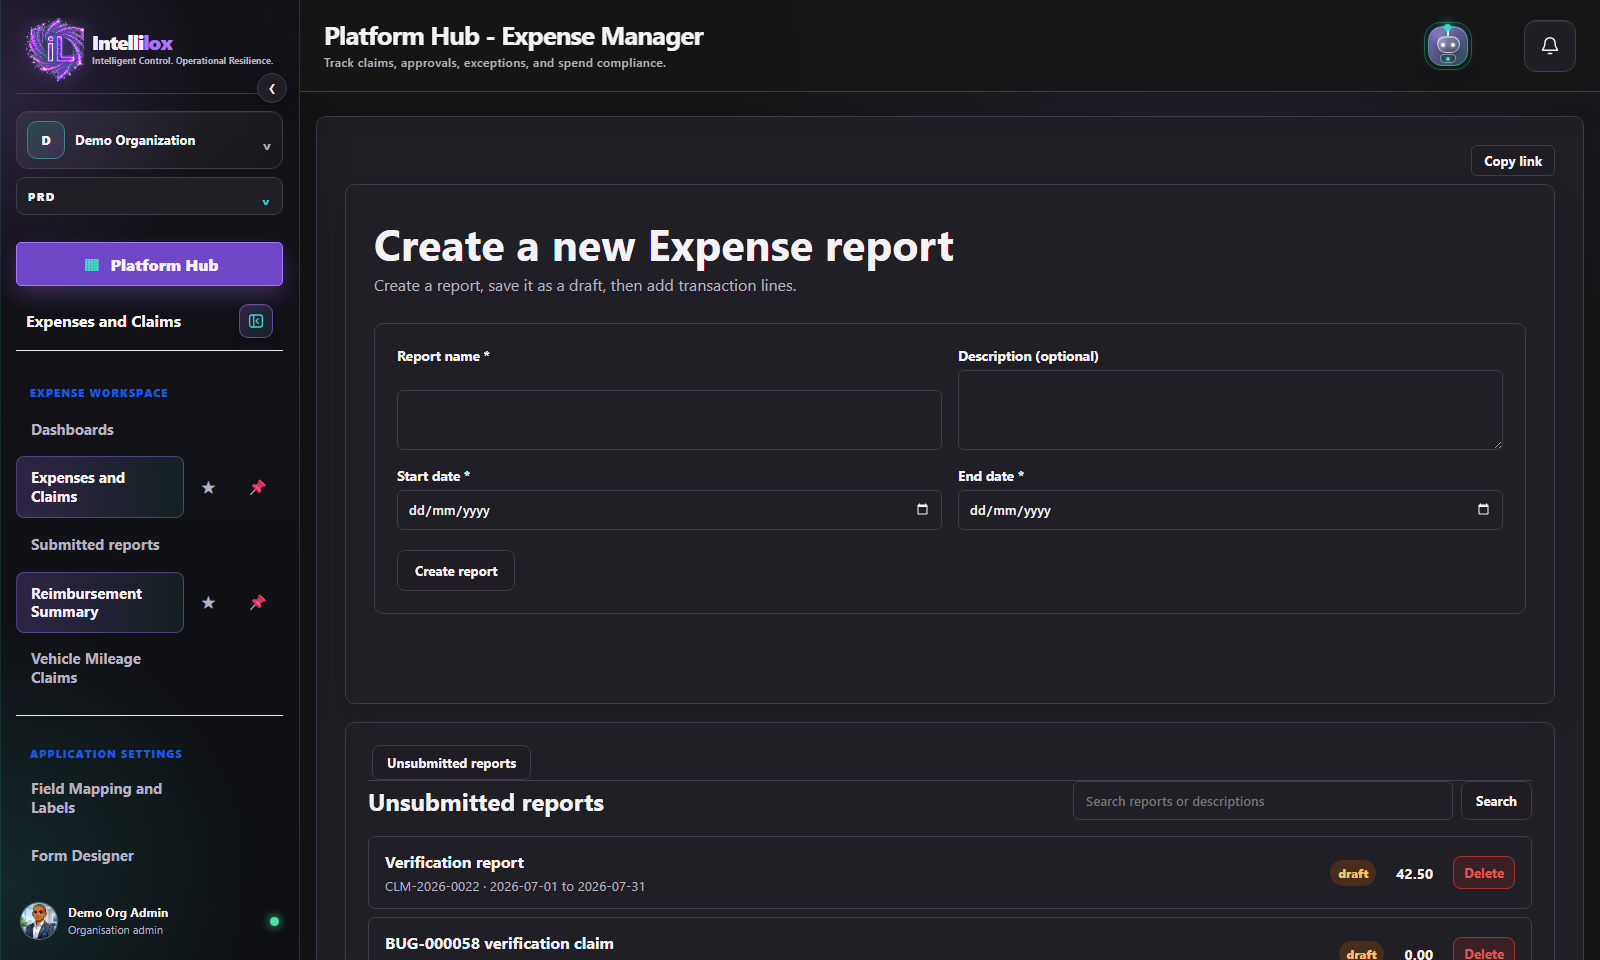The image size is (1600, 960).
Task: Click the 42.50 amount value
Action: coord(1414,874)
